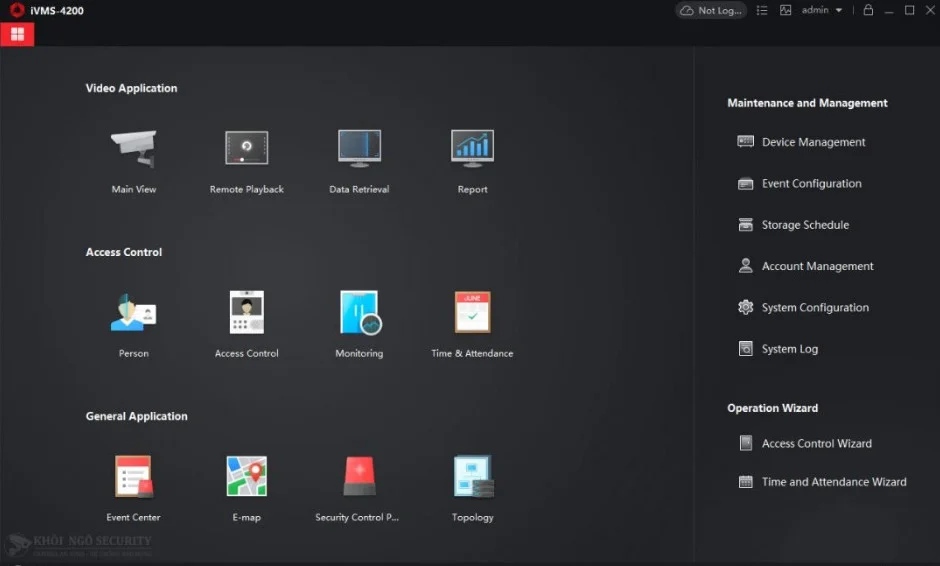Open System Log link text
Viewport: 940px width, 566px height.
click(x=790, y=349)
